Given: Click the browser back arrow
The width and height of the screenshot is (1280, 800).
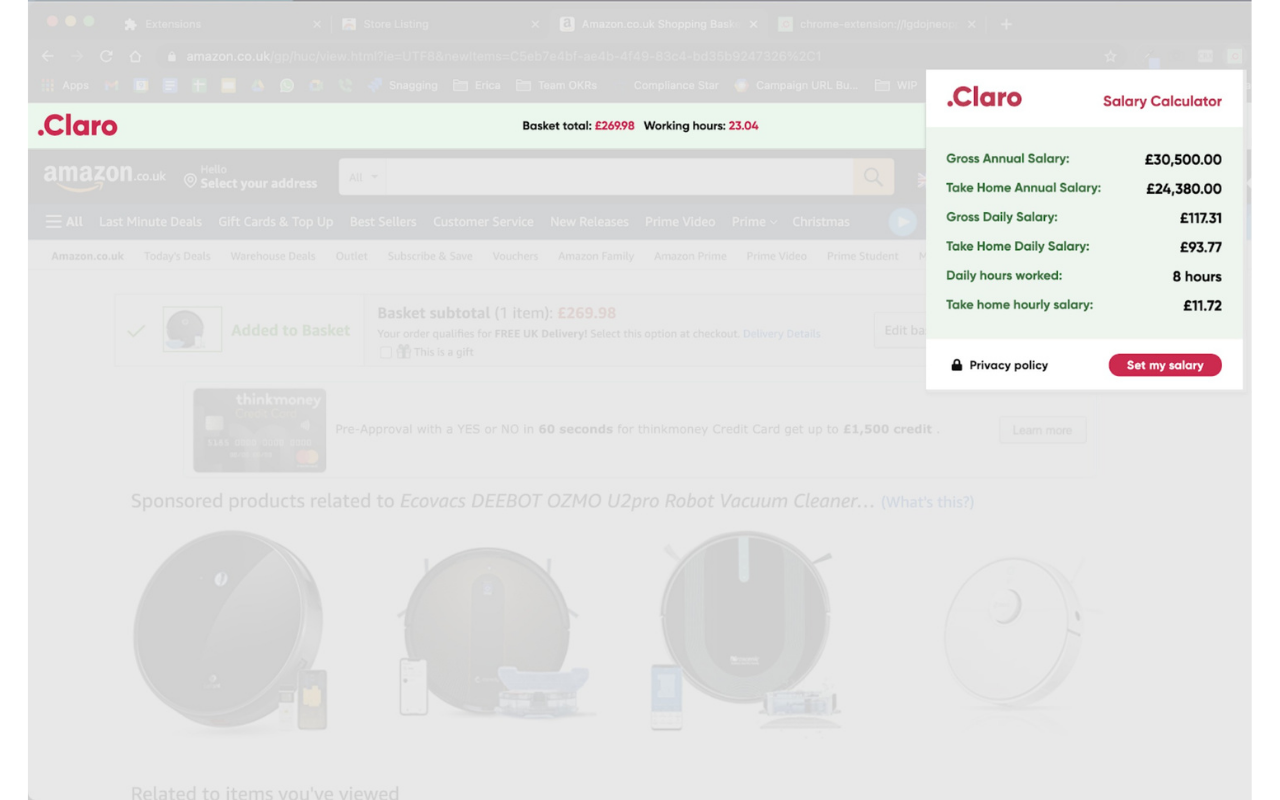Looking at the screenshot, I should (48, 57).
